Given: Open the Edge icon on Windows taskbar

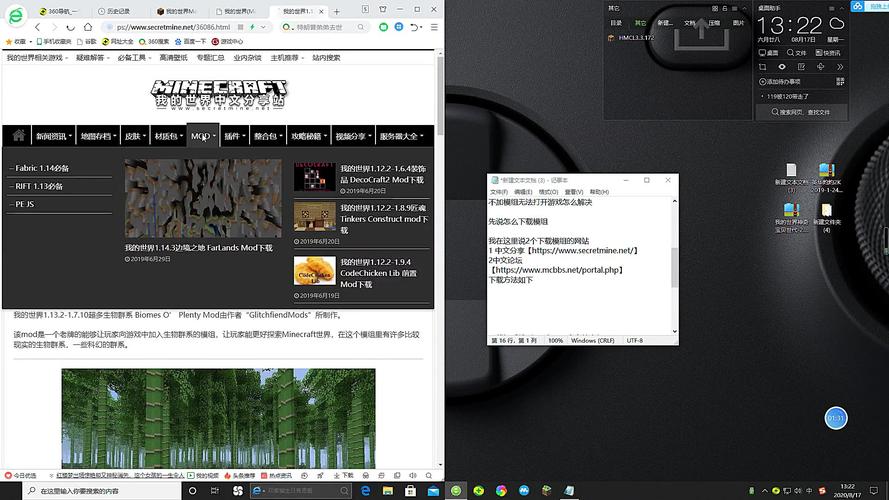Looking at the screenshot, I should pos(365,491).
